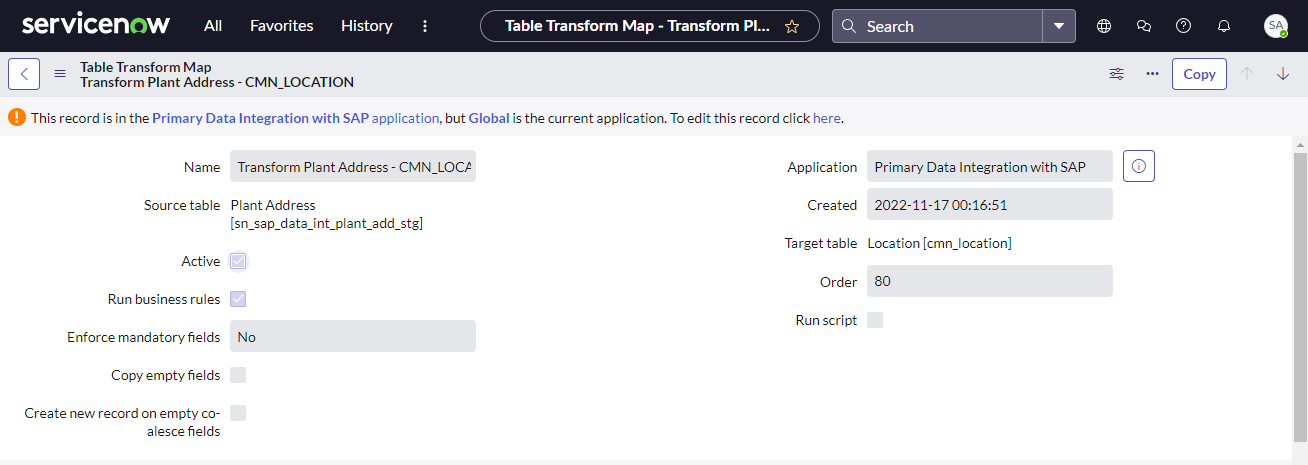Open the Enforce mandatory fields dropdown
This screenshot has height=465, width=1308.
coord(353,337)
